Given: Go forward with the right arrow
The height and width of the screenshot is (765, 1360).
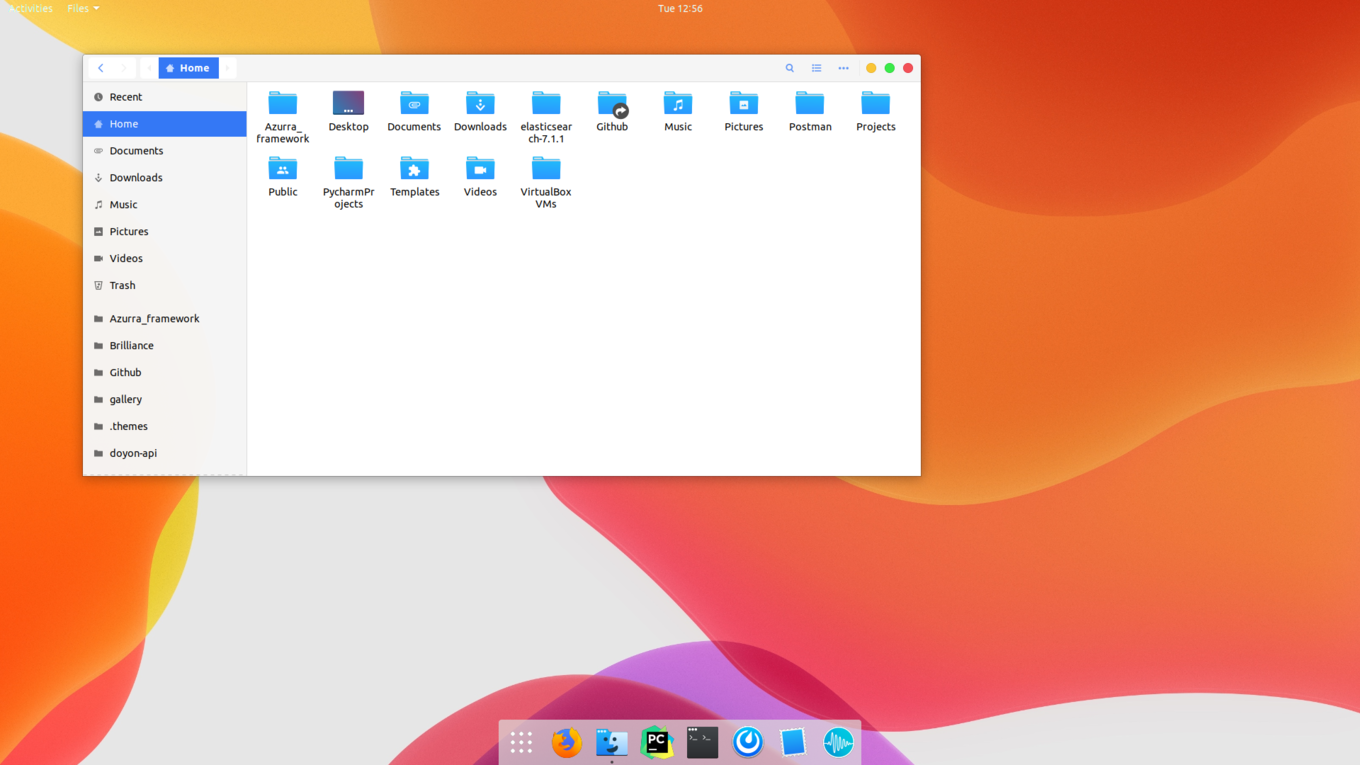Looking at the screenshot, I should tap(124, 68).
